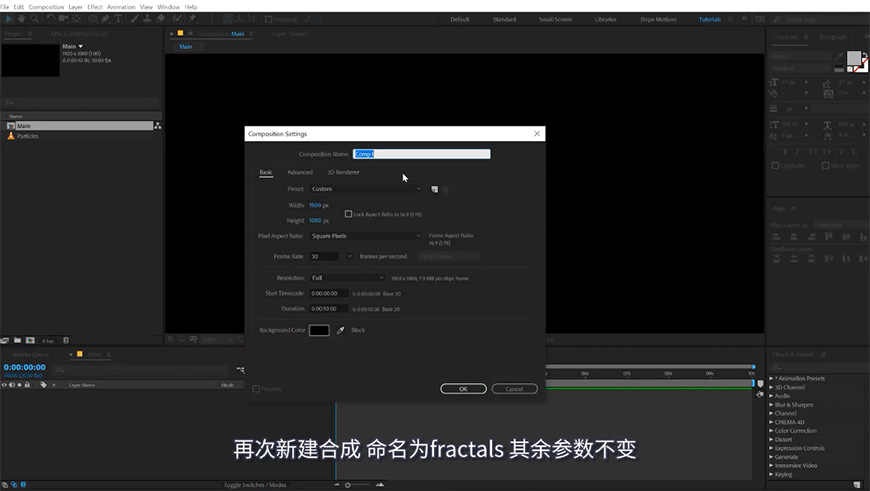
Task: Open the Composition menu in menu bar
Action: (x=46, y=7)
